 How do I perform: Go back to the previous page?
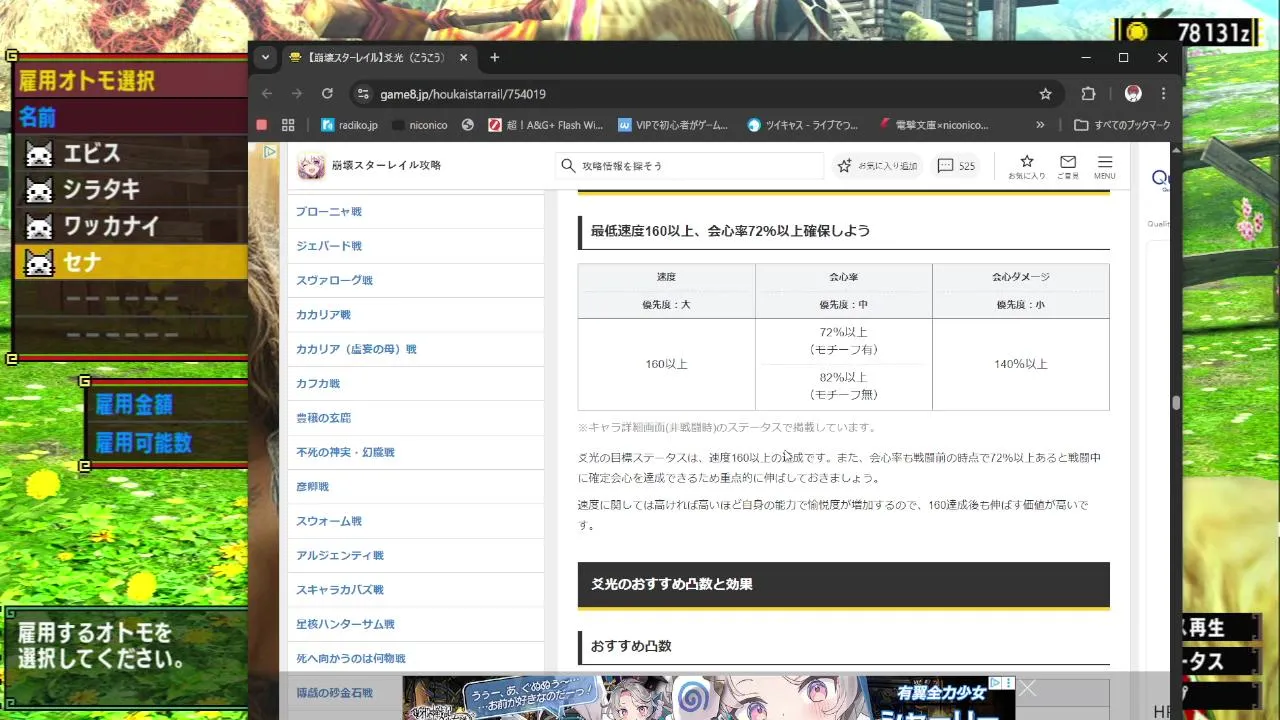click(267, 94)
